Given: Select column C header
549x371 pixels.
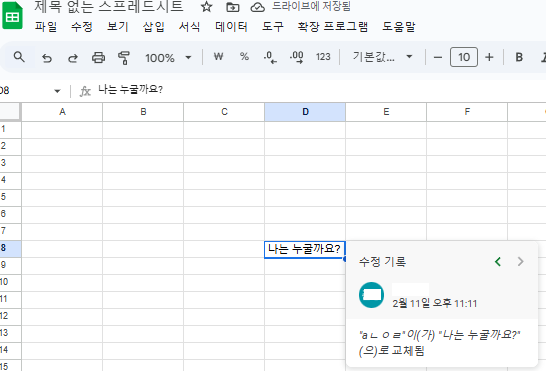Looking at the screenshot, I should click(224, 112).
